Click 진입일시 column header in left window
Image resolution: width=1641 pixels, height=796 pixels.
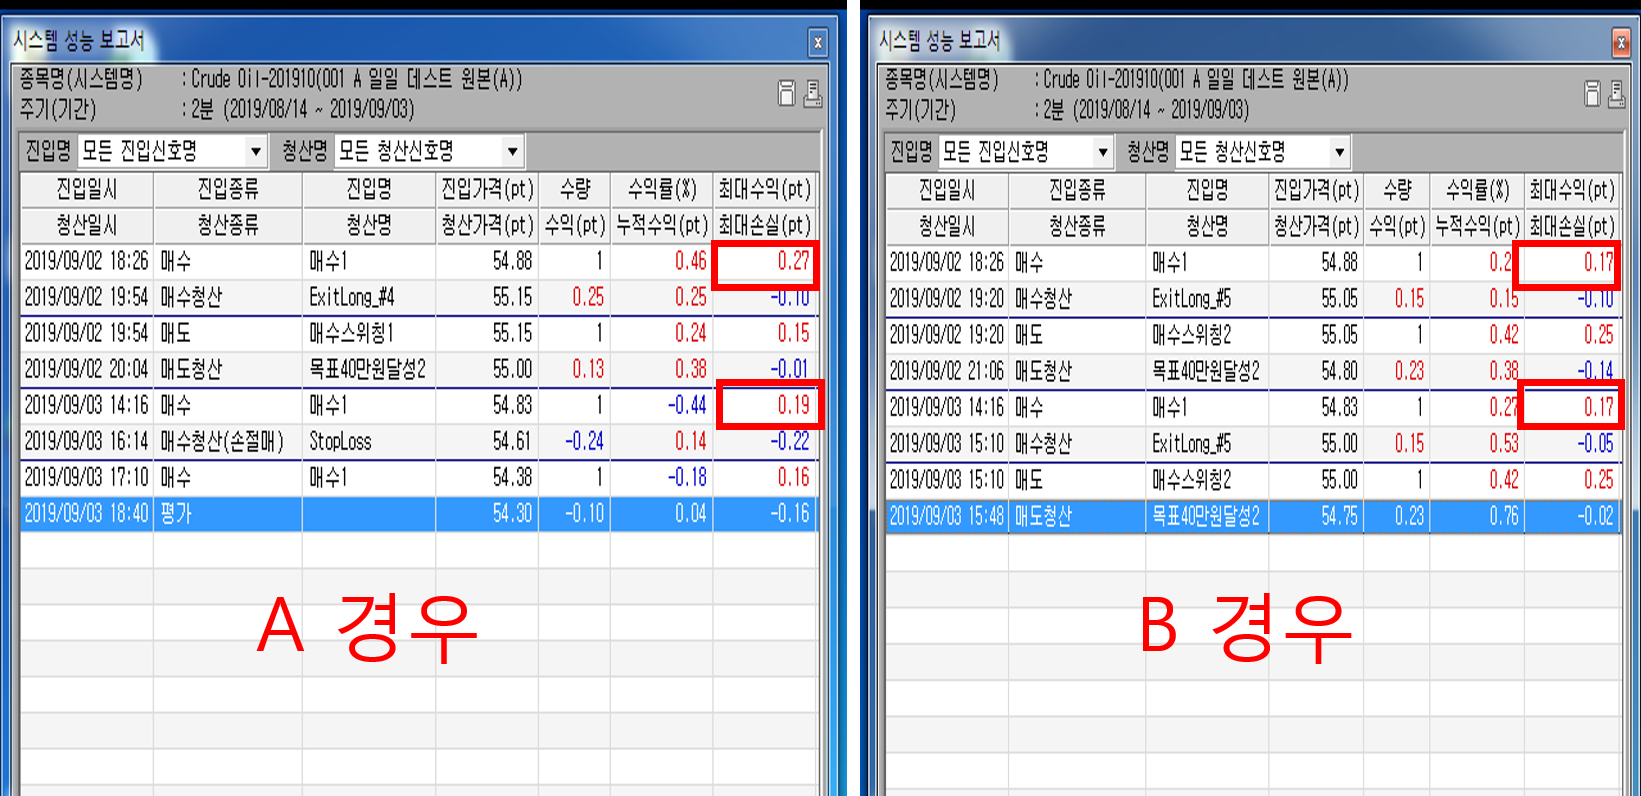click(x=87, y=189)
